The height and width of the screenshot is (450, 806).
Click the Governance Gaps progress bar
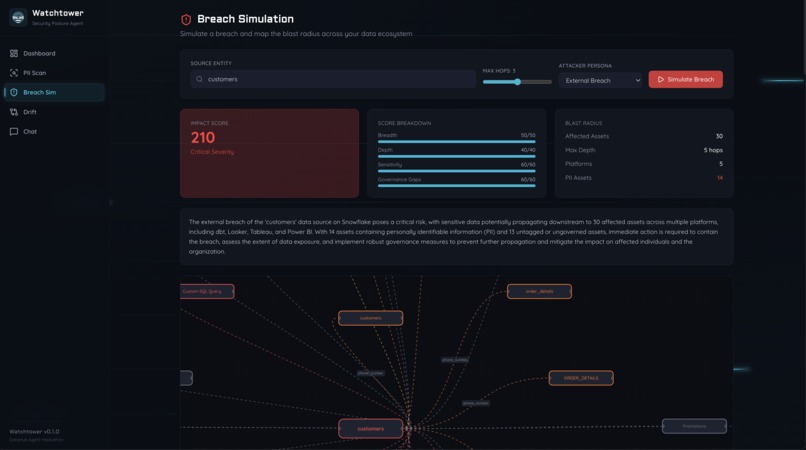(456, 186)
